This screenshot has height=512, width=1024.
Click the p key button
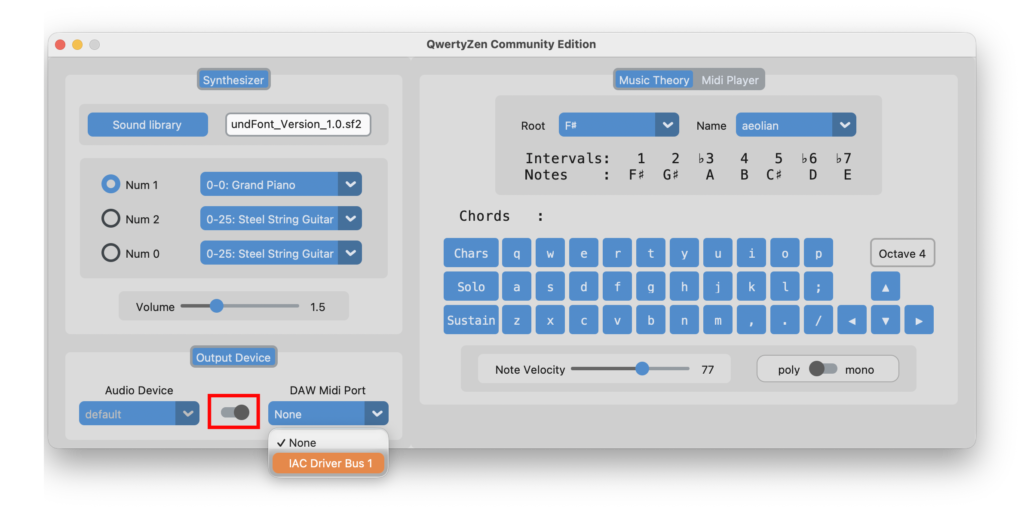[x=818, y=253]
